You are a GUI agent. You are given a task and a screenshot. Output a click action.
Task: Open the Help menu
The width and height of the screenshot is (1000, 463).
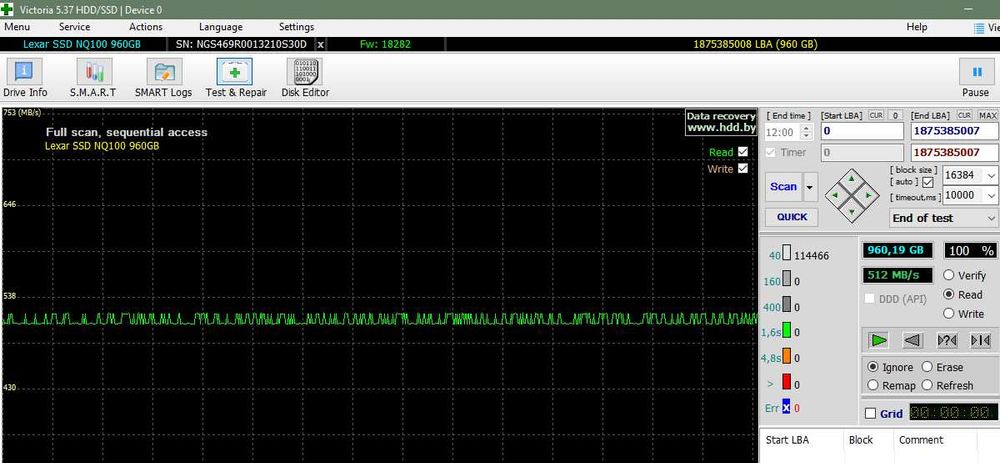click(916, 27)
